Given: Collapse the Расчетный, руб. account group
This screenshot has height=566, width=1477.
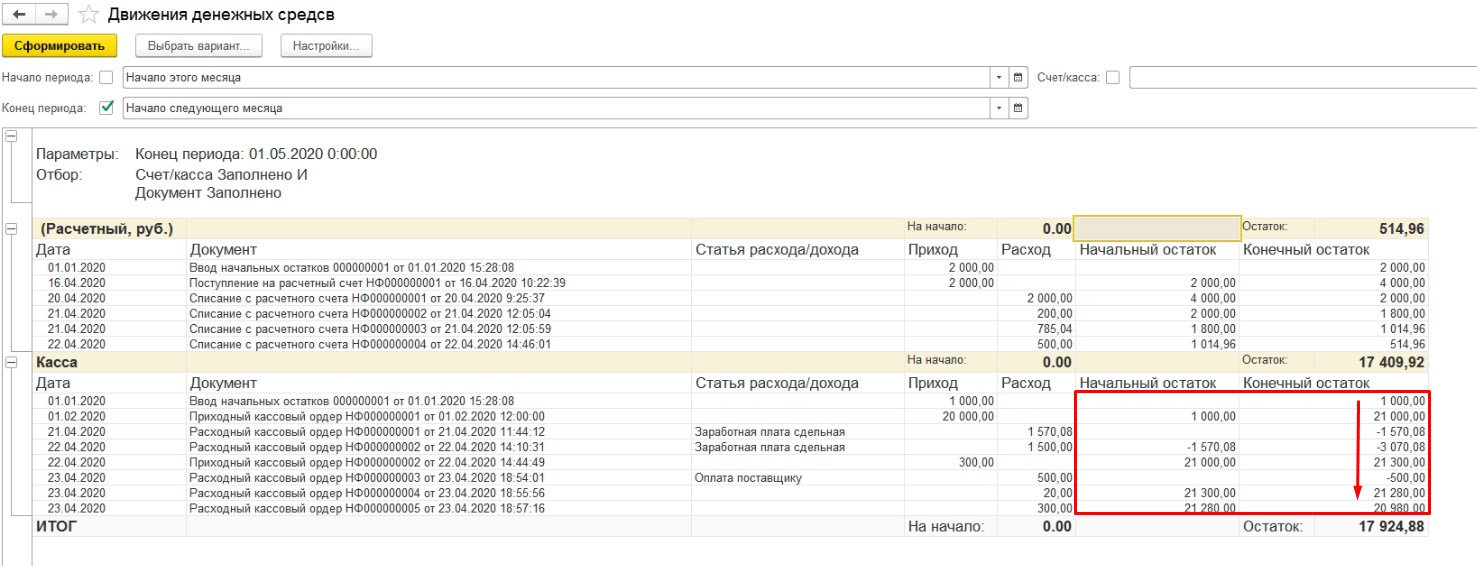Looking at the screenshot, I should [x=11, y=229].
